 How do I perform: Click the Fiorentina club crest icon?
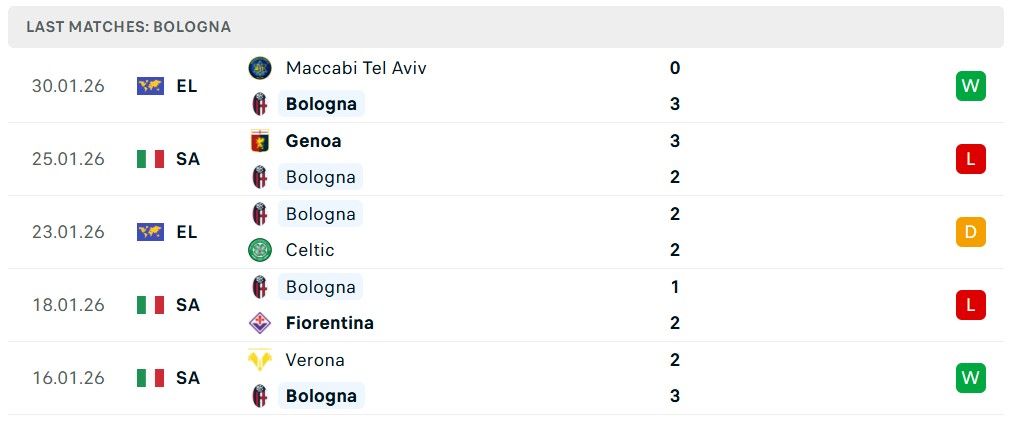260,323
